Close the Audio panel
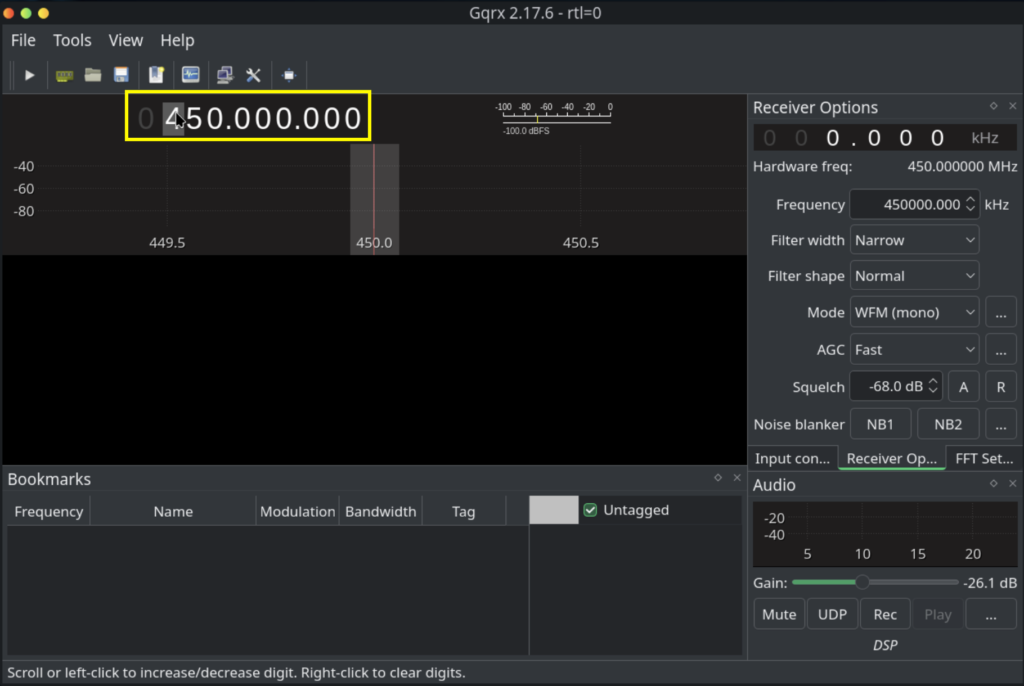The height and width of the screenshot is (686, 1024). click(1013, 483)
